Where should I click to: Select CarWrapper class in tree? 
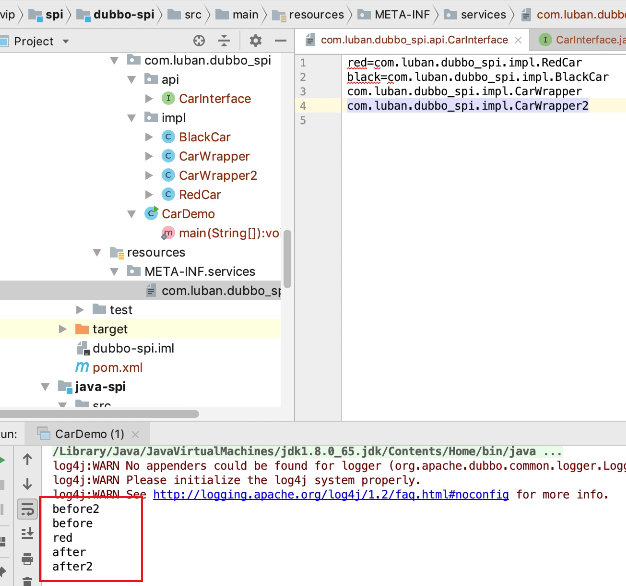(x=214, y=156)
